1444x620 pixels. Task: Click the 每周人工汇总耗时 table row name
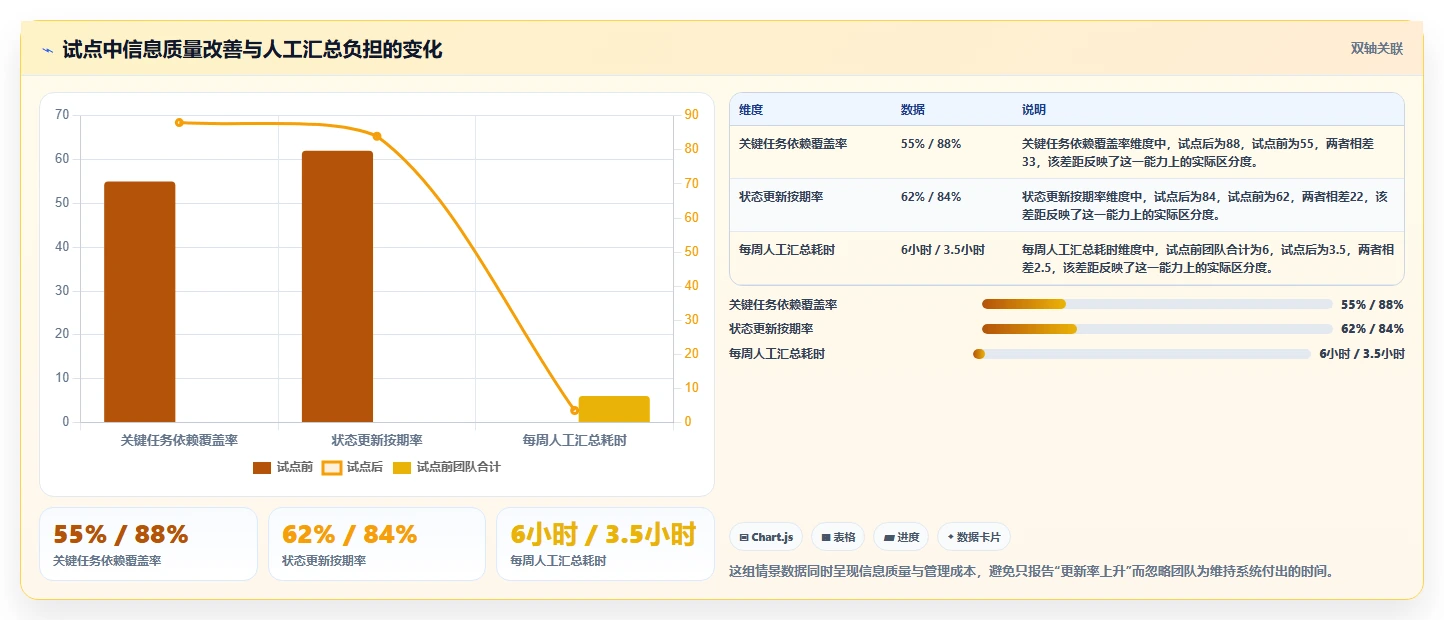pyautogui.click(x=787, y=250)
